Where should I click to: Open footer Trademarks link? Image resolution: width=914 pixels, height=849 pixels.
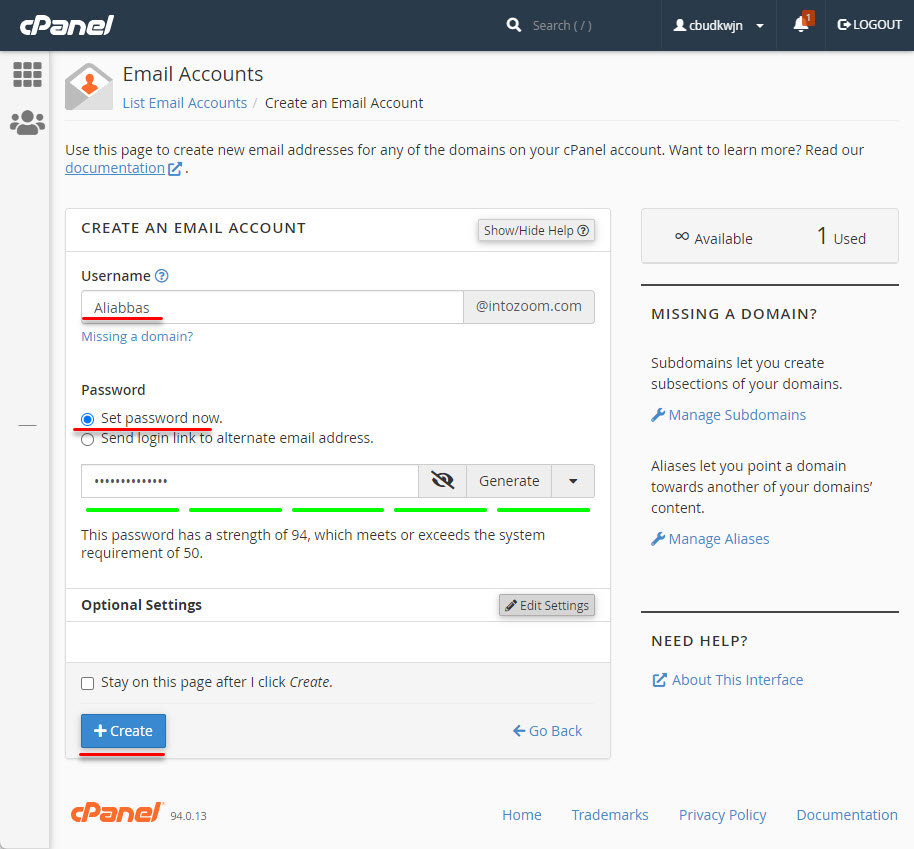(610, 815)
